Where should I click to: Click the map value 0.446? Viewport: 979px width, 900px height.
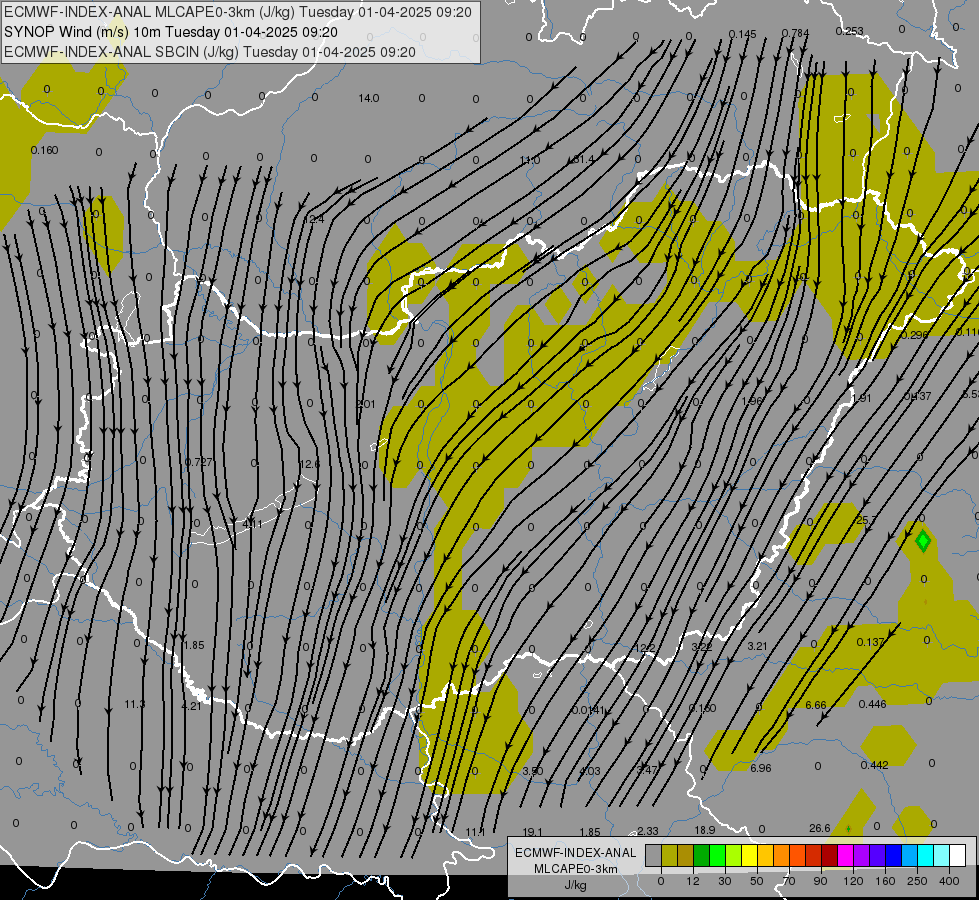click(x=872, y=705)
